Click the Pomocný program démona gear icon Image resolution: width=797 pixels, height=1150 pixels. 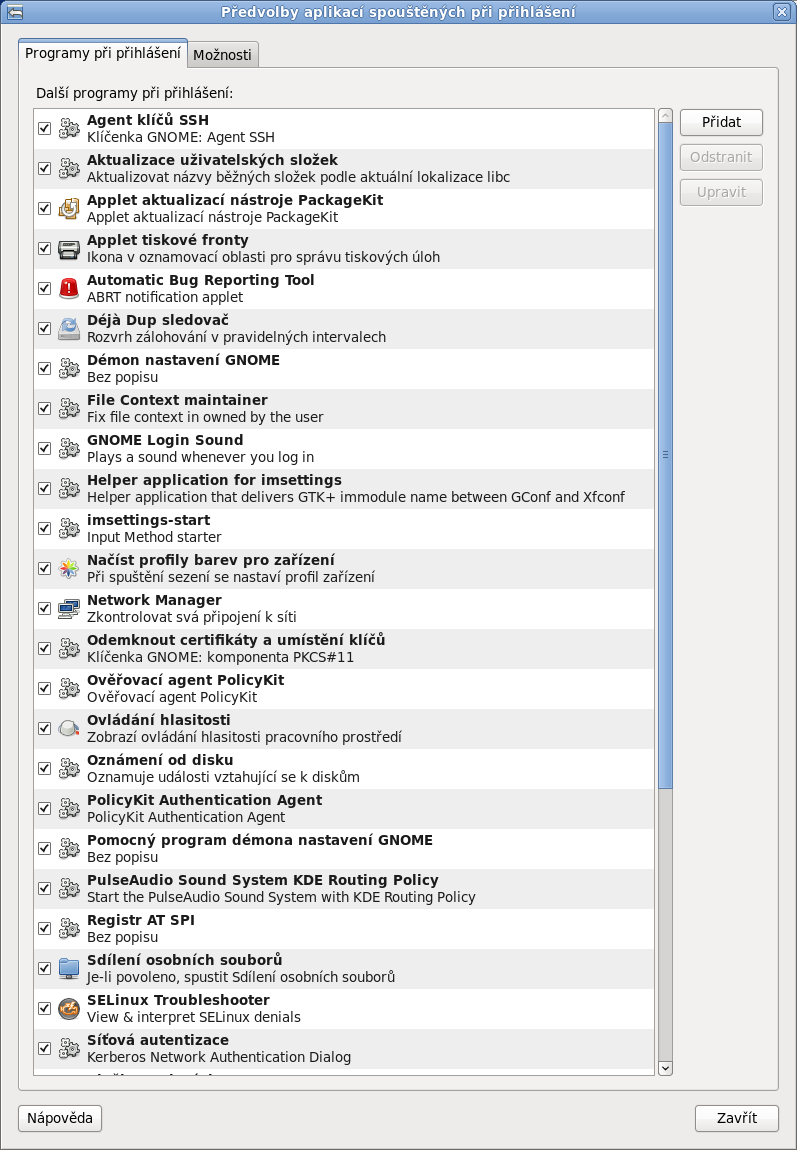[69, 848]
